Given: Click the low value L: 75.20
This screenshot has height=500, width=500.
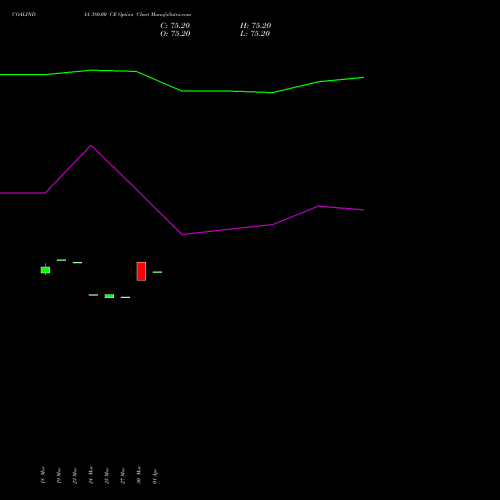Looking at the screenshot, I should pyautogui.click(x=255, y=34).
